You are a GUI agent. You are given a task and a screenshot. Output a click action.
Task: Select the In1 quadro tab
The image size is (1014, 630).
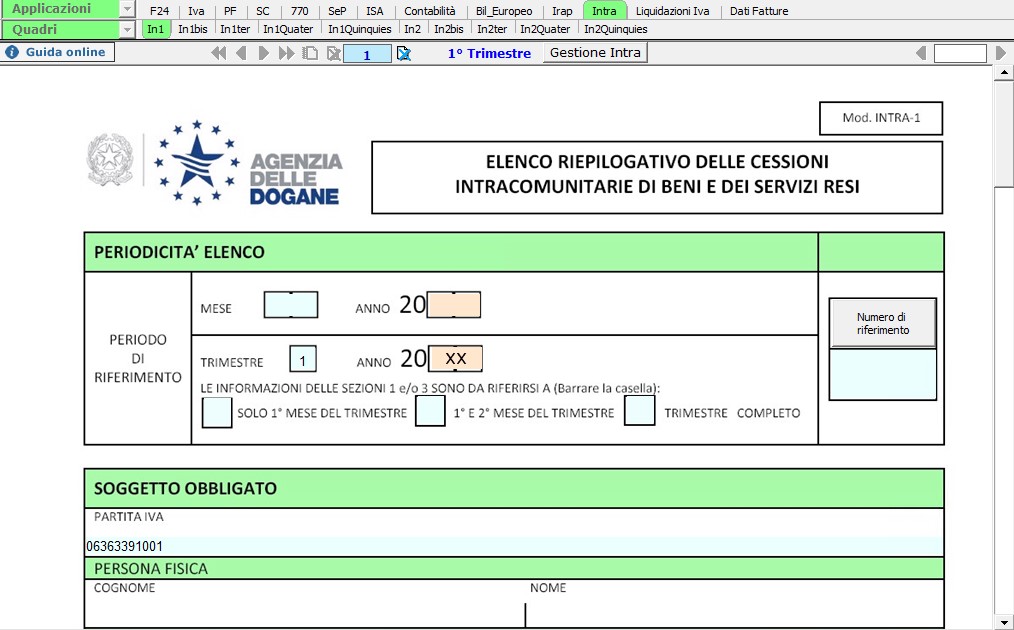(x=156, y=29)
